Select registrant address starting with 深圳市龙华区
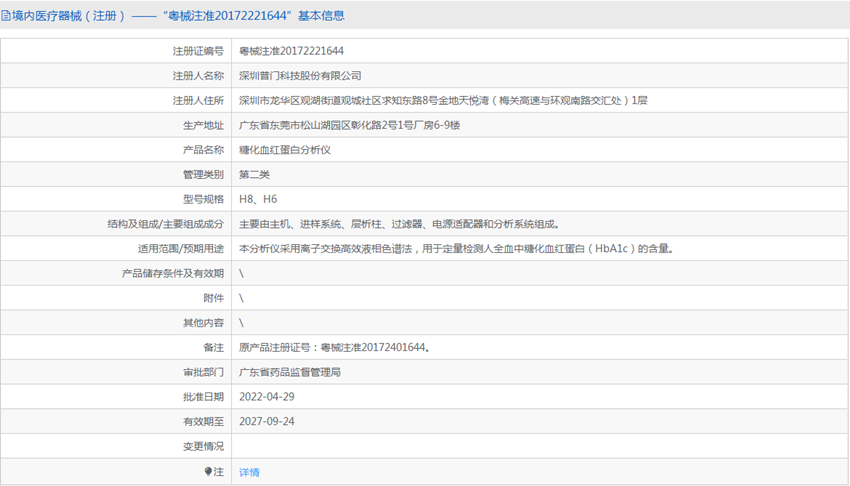 click(x=443, y=100)
